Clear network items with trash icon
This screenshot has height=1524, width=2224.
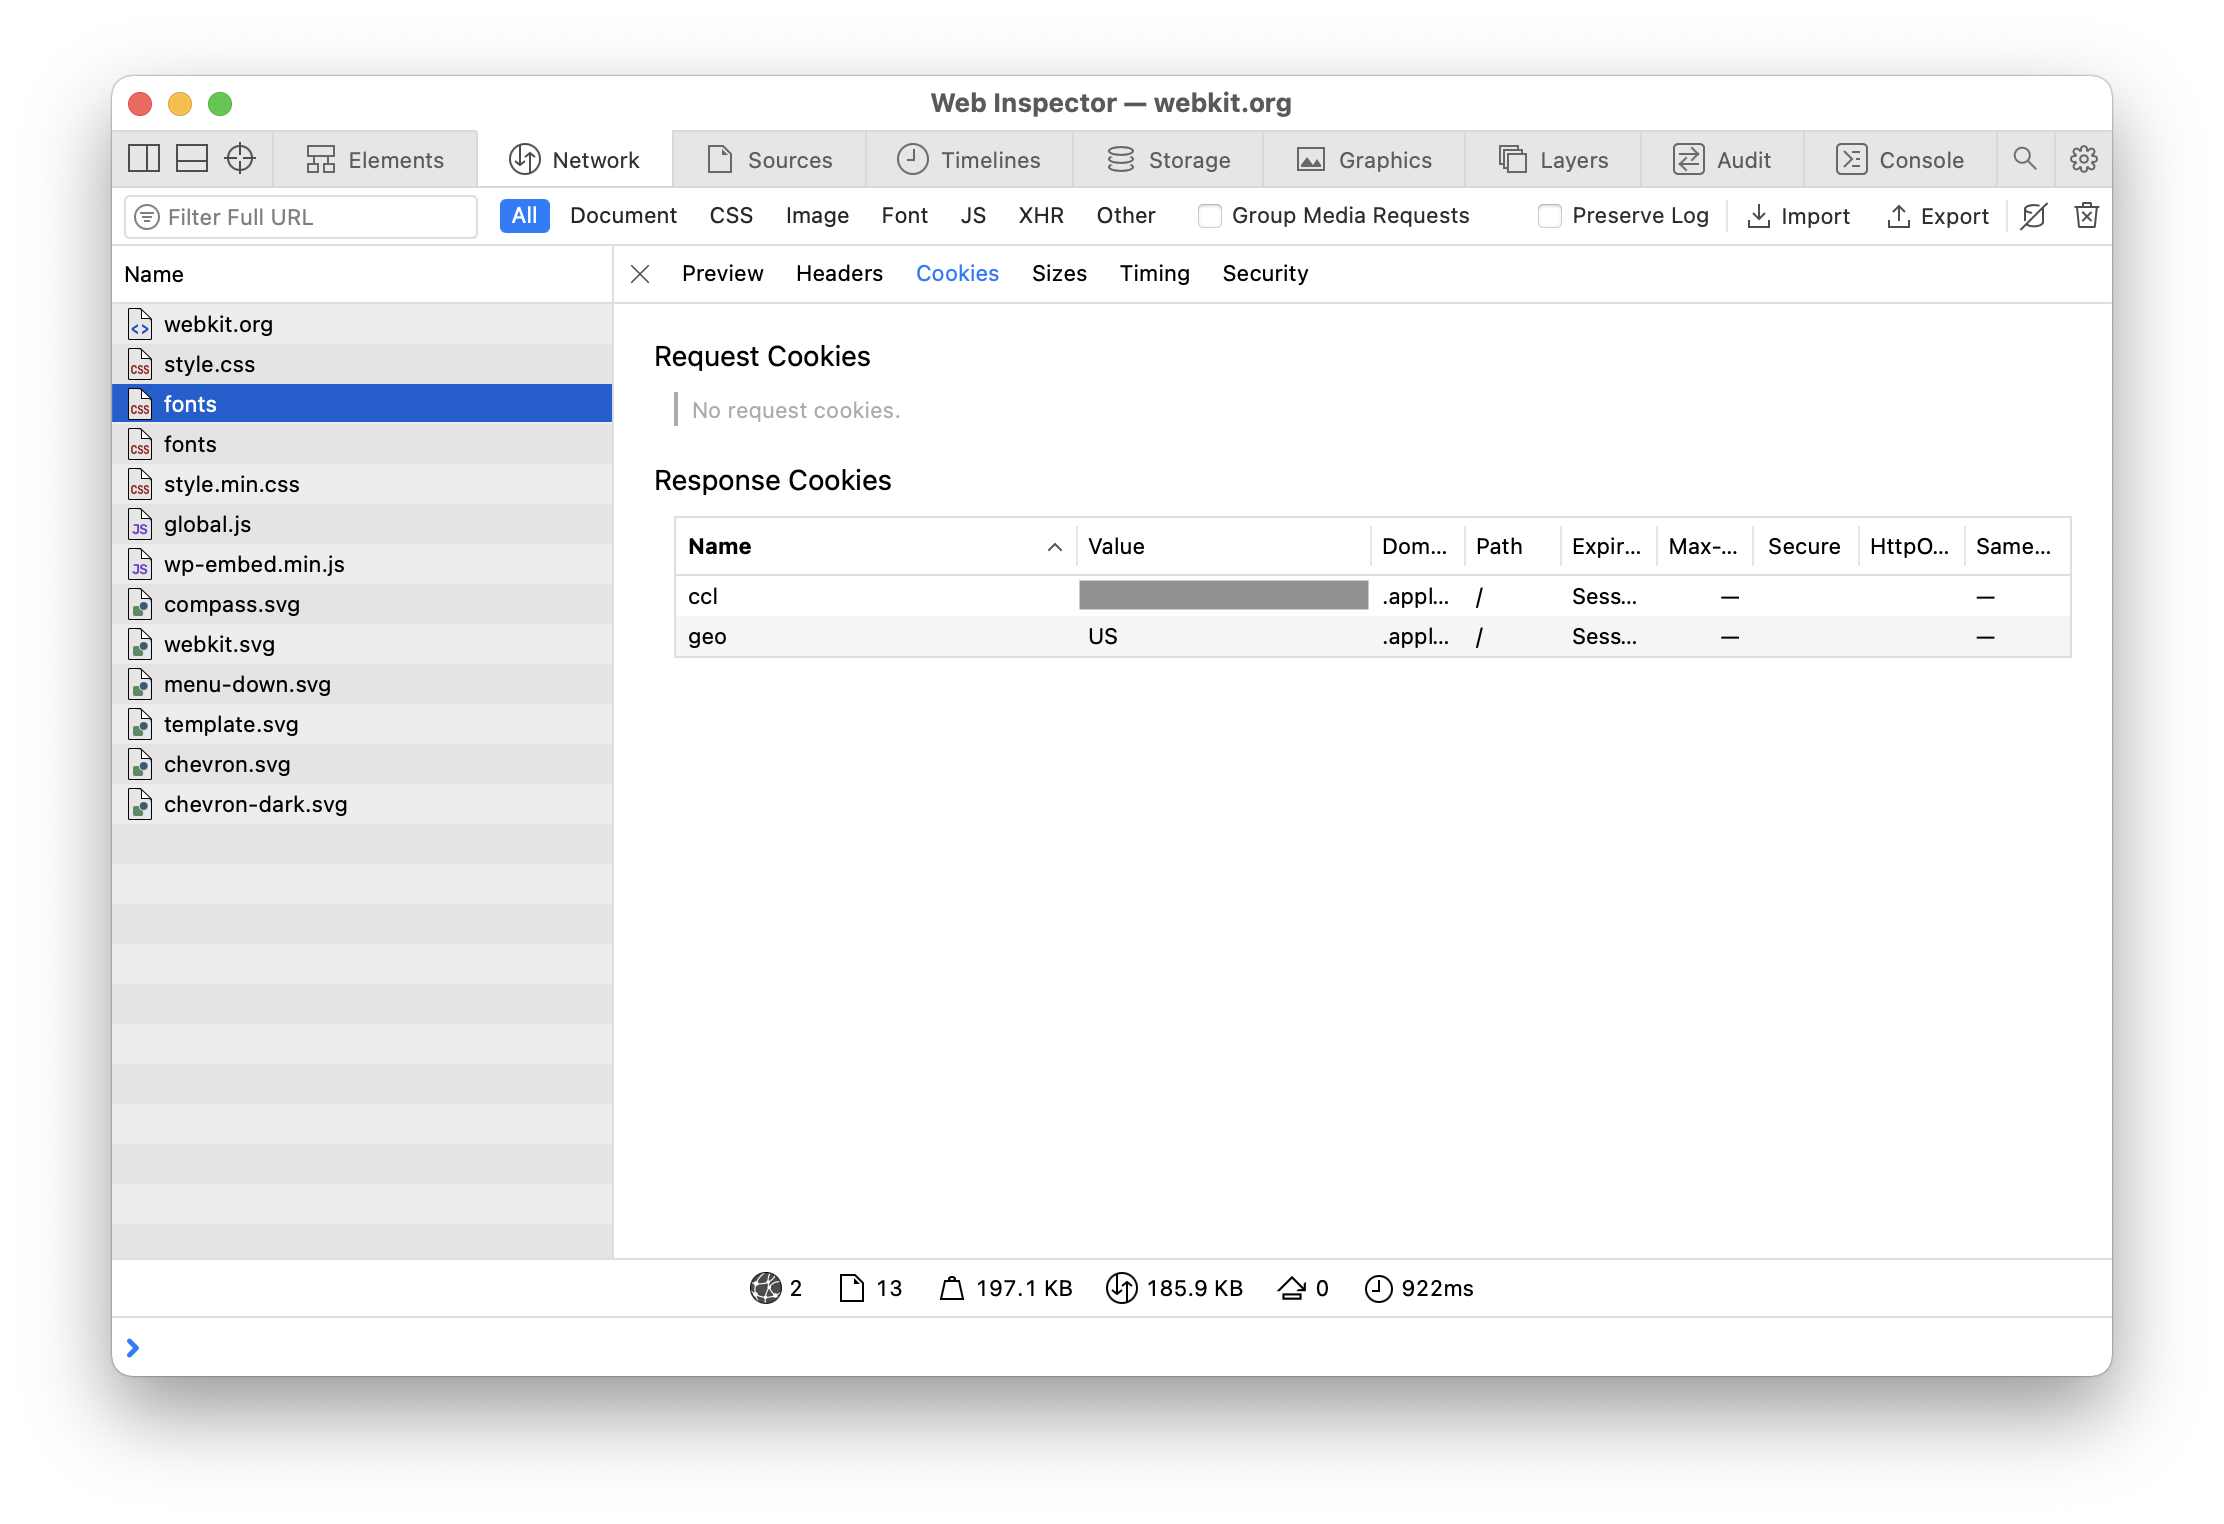(2087, 216)
